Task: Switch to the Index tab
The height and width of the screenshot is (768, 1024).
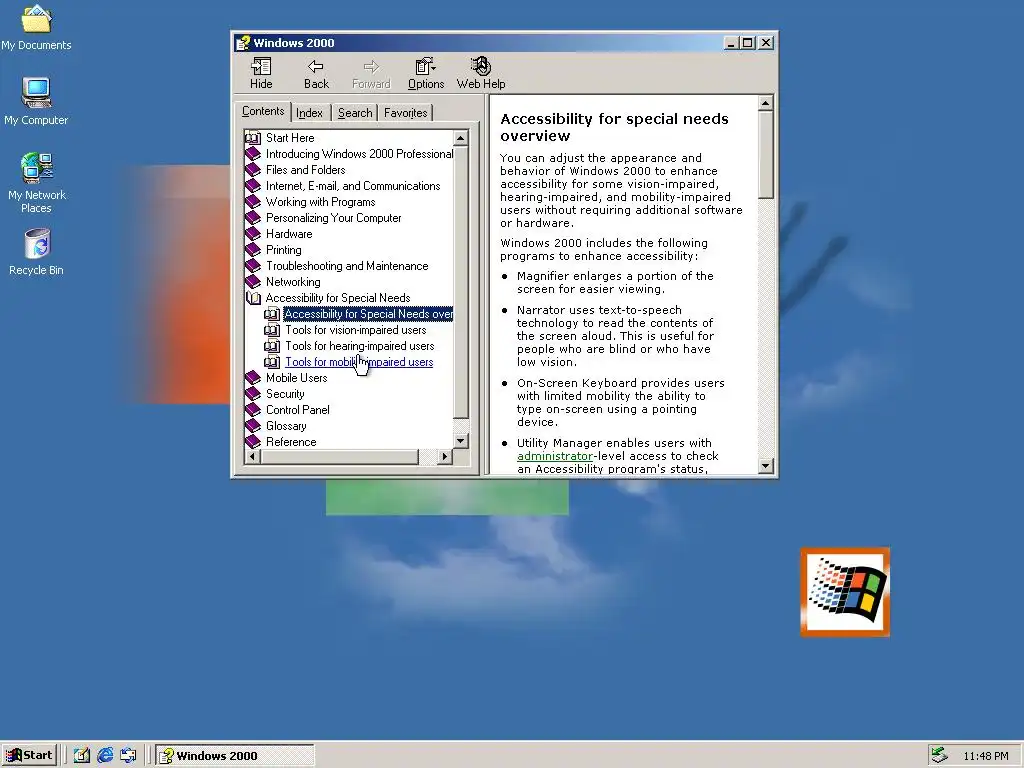Action: (309, 113)
